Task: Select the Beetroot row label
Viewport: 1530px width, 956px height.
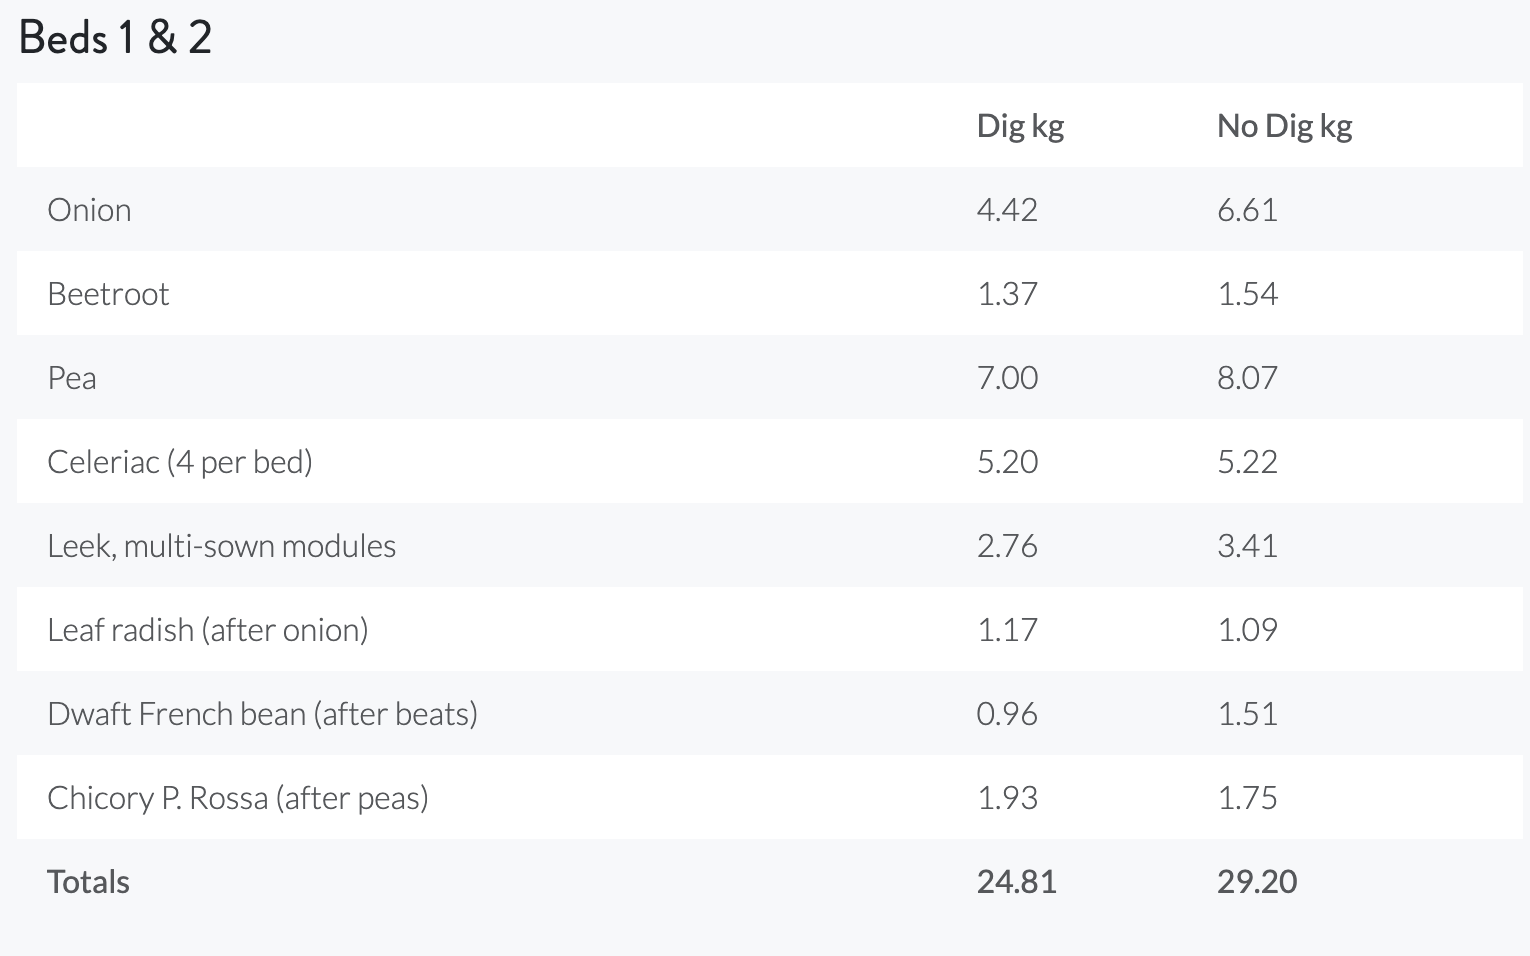Action: coord(108,294)
